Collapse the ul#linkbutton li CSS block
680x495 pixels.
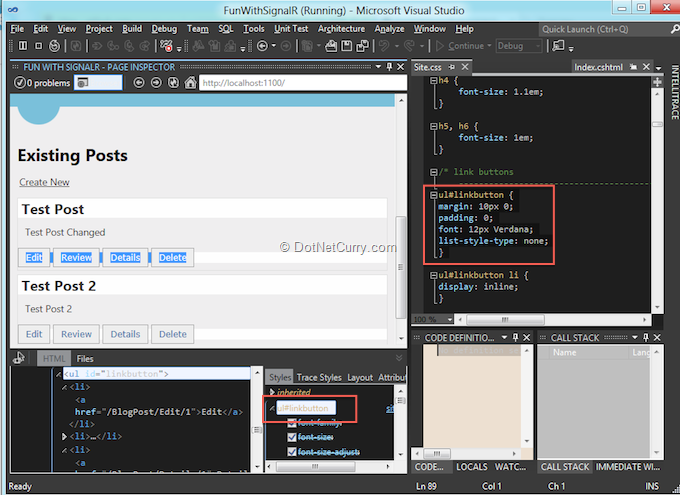coord(433,275)
